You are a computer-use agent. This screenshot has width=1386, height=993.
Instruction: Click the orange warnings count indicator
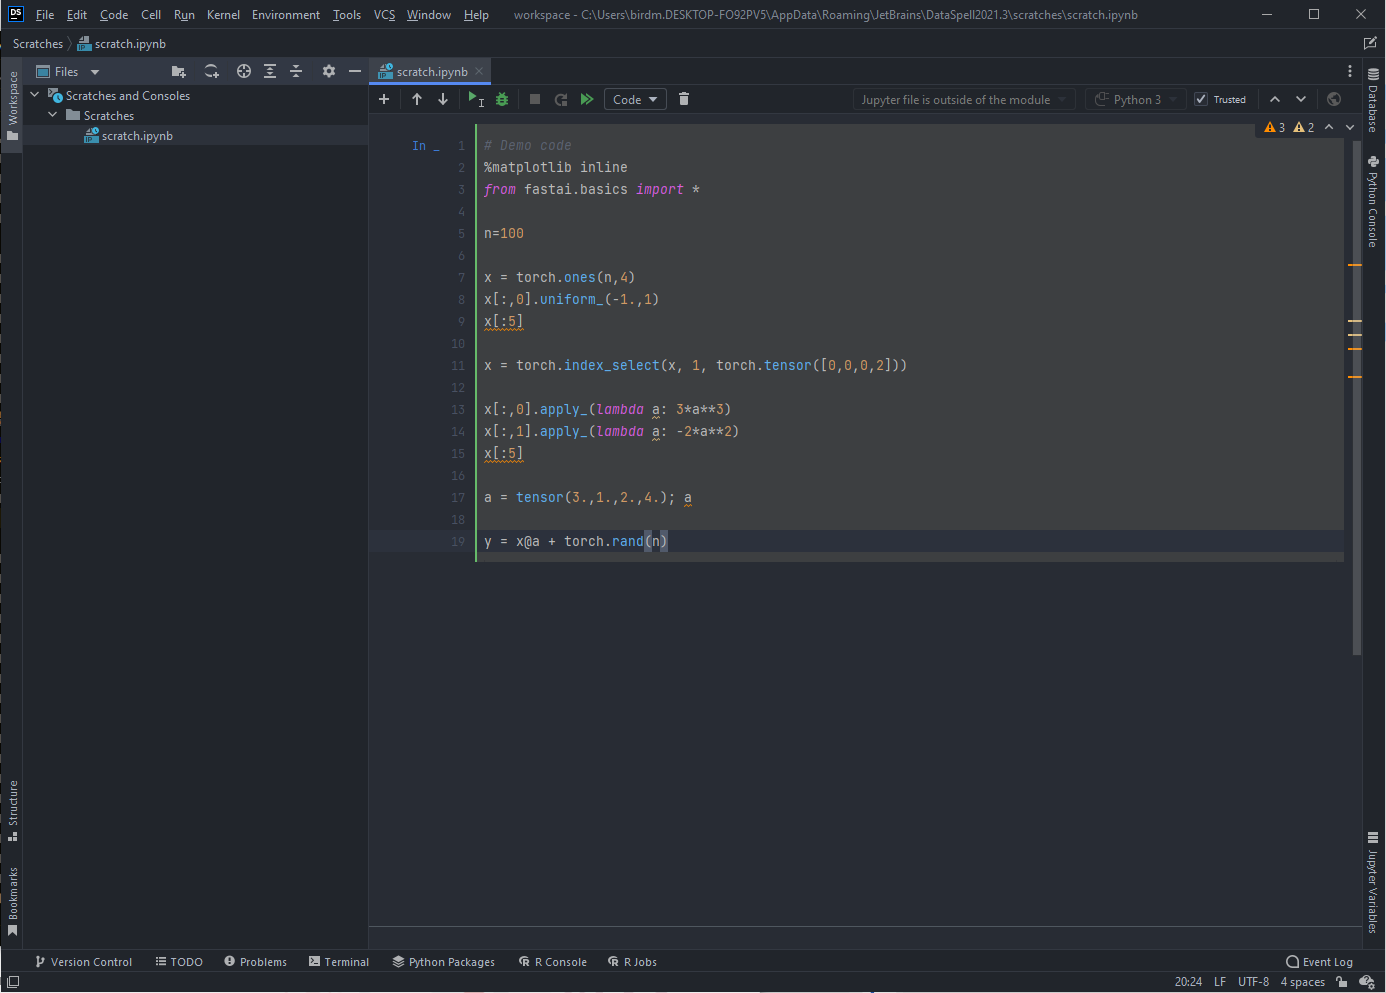tap(1272, 128)
